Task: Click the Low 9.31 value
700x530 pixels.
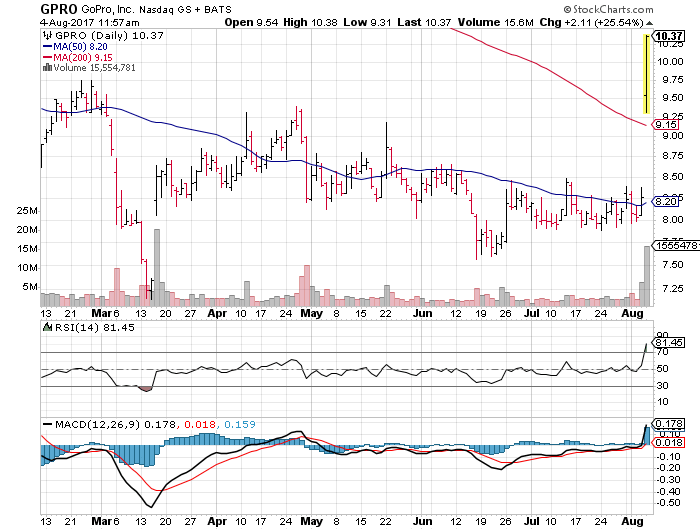Action: click(x=368, y=22)
